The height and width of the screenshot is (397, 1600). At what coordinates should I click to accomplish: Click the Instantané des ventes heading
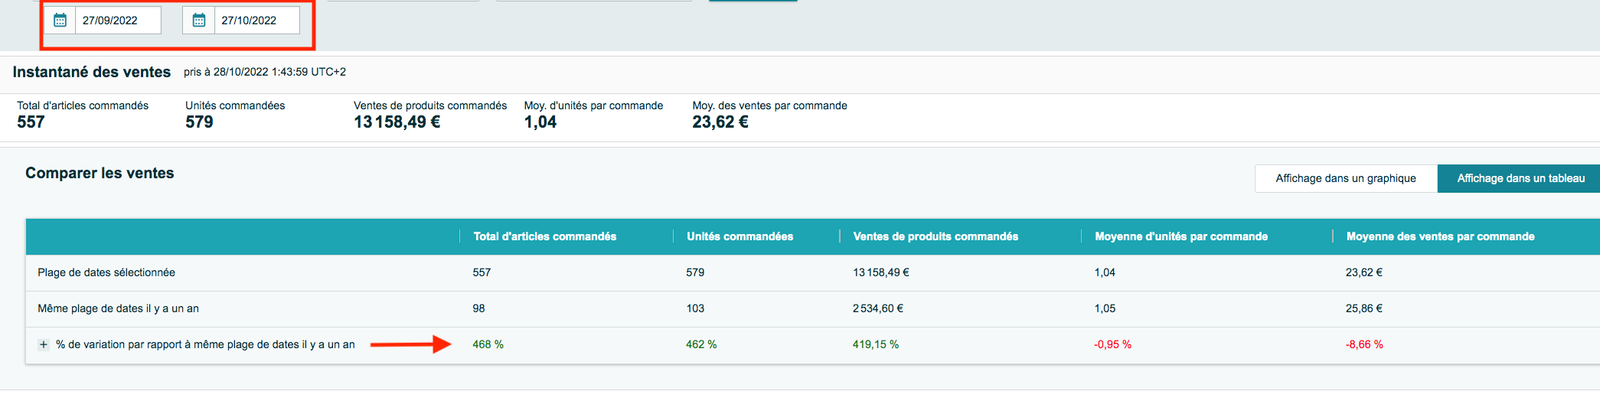[92, 72]
